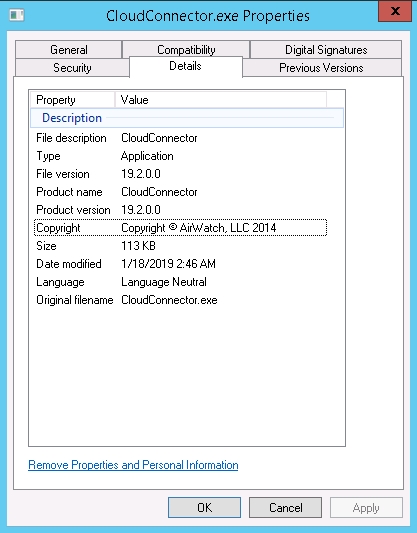This screenshot has width=417, height=533.
Task: Select the File version row
Action: [x=180, y=174]
